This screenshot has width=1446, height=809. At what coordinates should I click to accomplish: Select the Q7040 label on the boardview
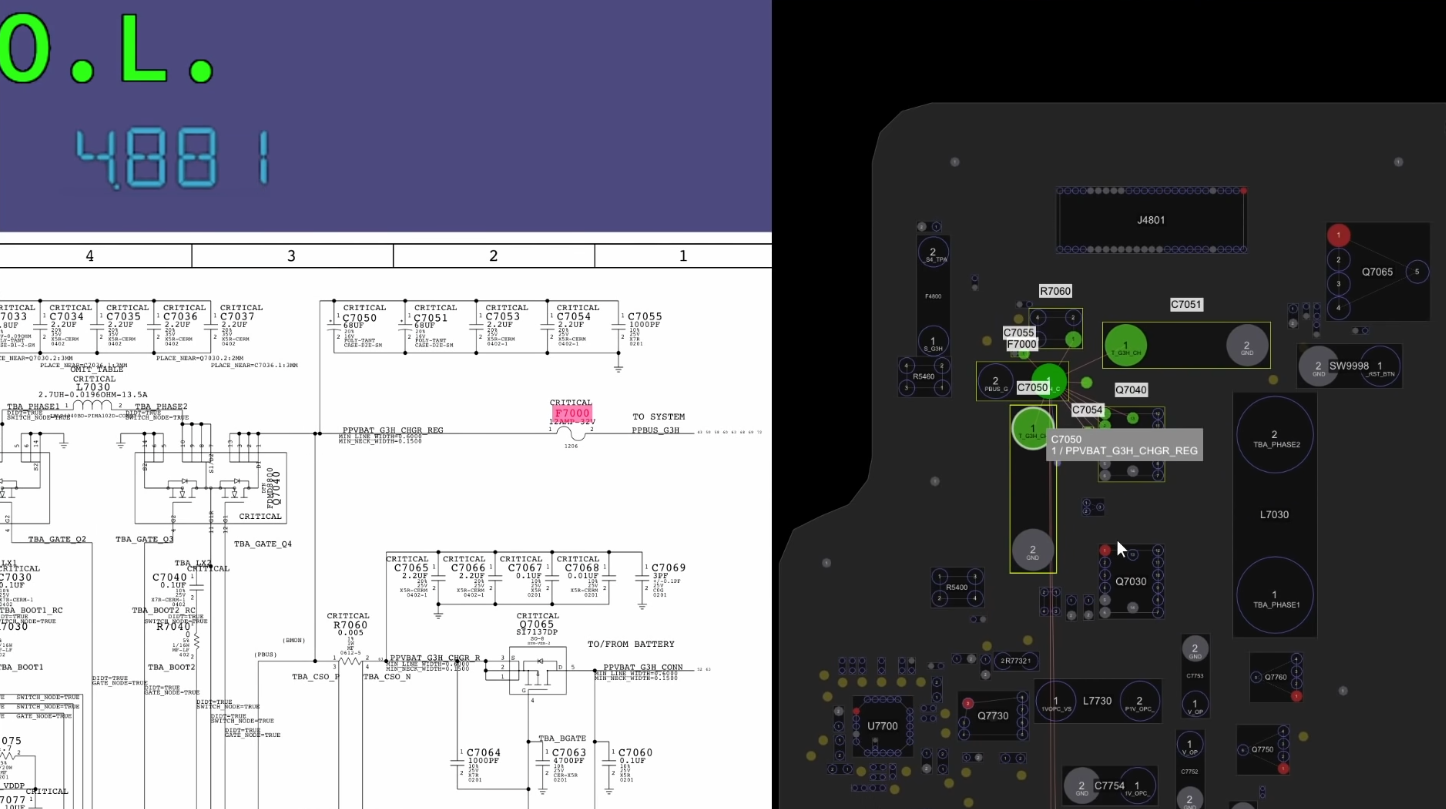tap(1131, 390)
